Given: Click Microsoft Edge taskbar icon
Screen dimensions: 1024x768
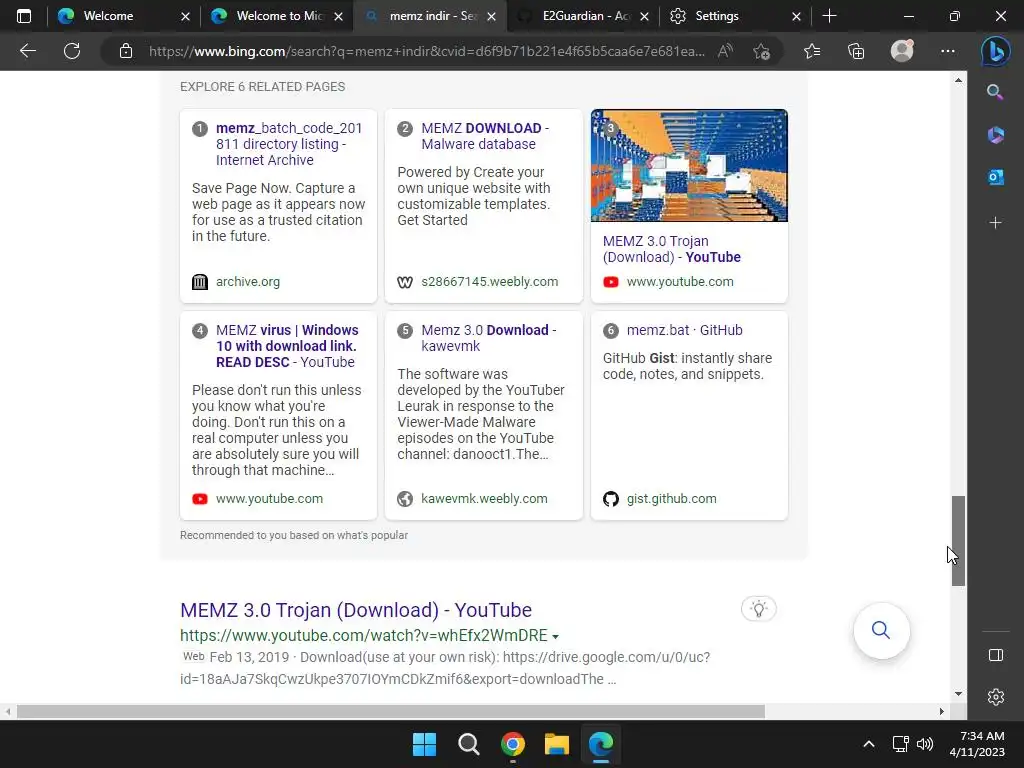Looking at the screenshot, I should click(x=601, y=744).
